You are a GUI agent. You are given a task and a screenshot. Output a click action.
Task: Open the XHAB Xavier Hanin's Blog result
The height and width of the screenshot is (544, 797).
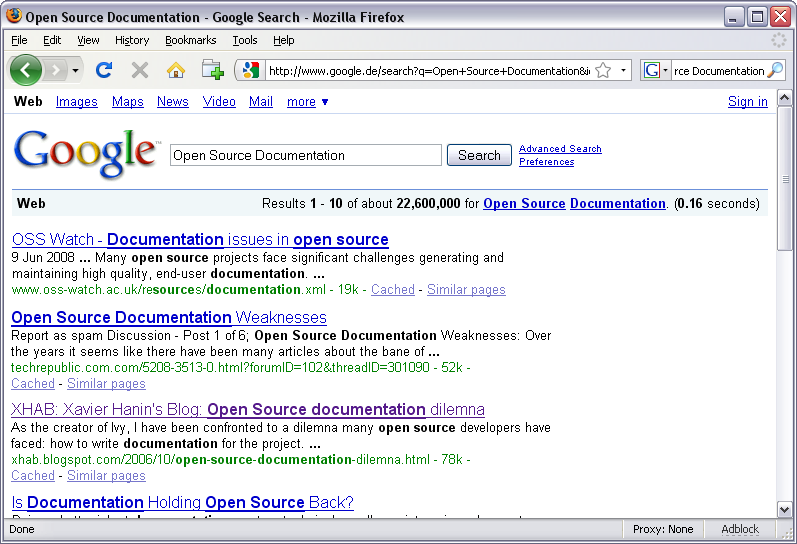248,409
